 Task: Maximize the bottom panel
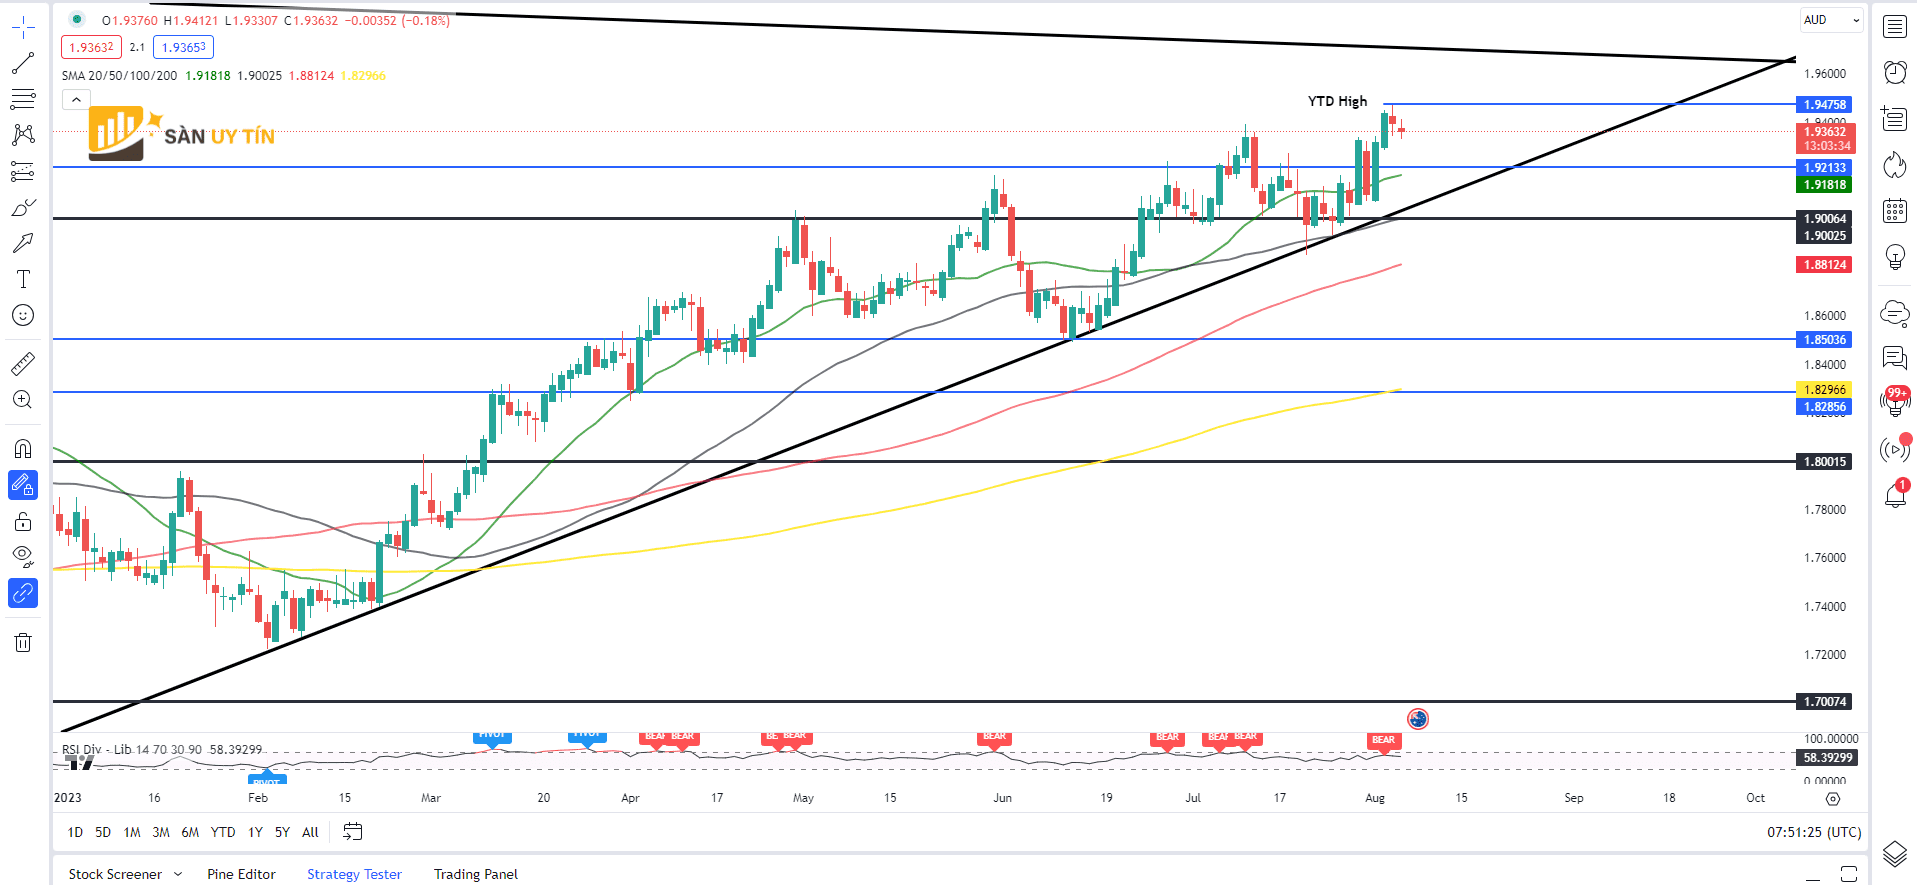click(1849, 874)
